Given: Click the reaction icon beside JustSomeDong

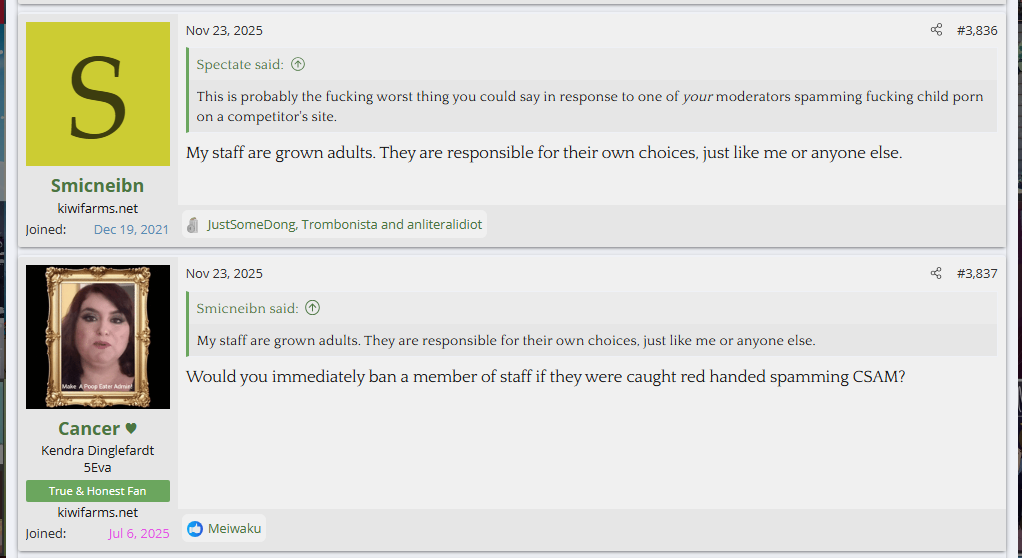Looking at the screenshot, I should click(193, 225).
